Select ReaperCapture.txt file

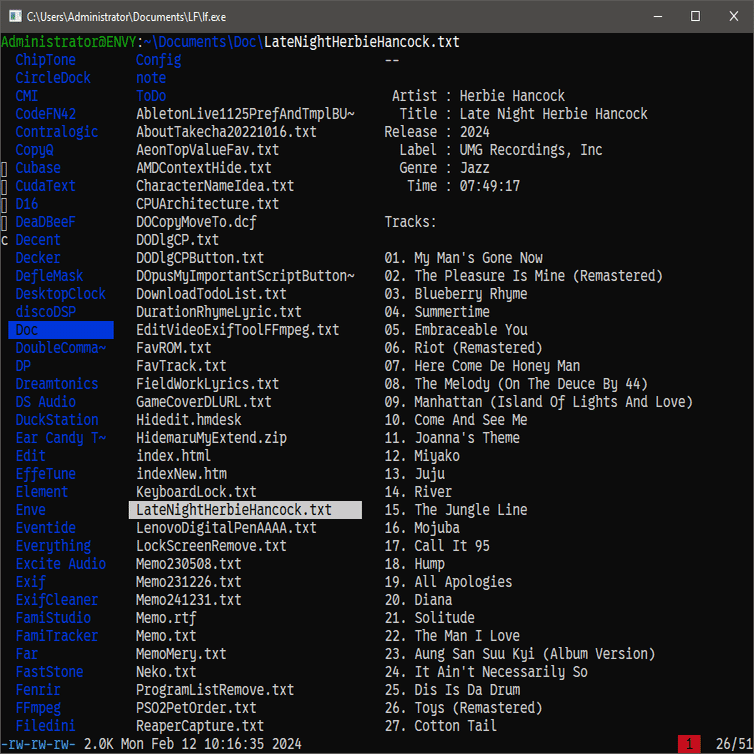point(200,726)
